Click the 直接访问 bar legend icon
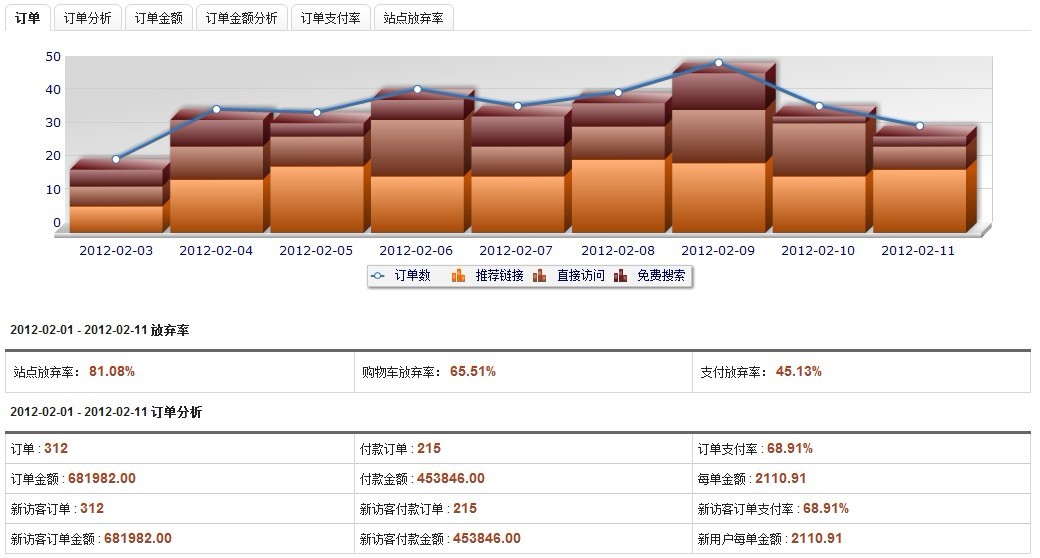Screen dimensions: 1040x558 tap(540, 276)
